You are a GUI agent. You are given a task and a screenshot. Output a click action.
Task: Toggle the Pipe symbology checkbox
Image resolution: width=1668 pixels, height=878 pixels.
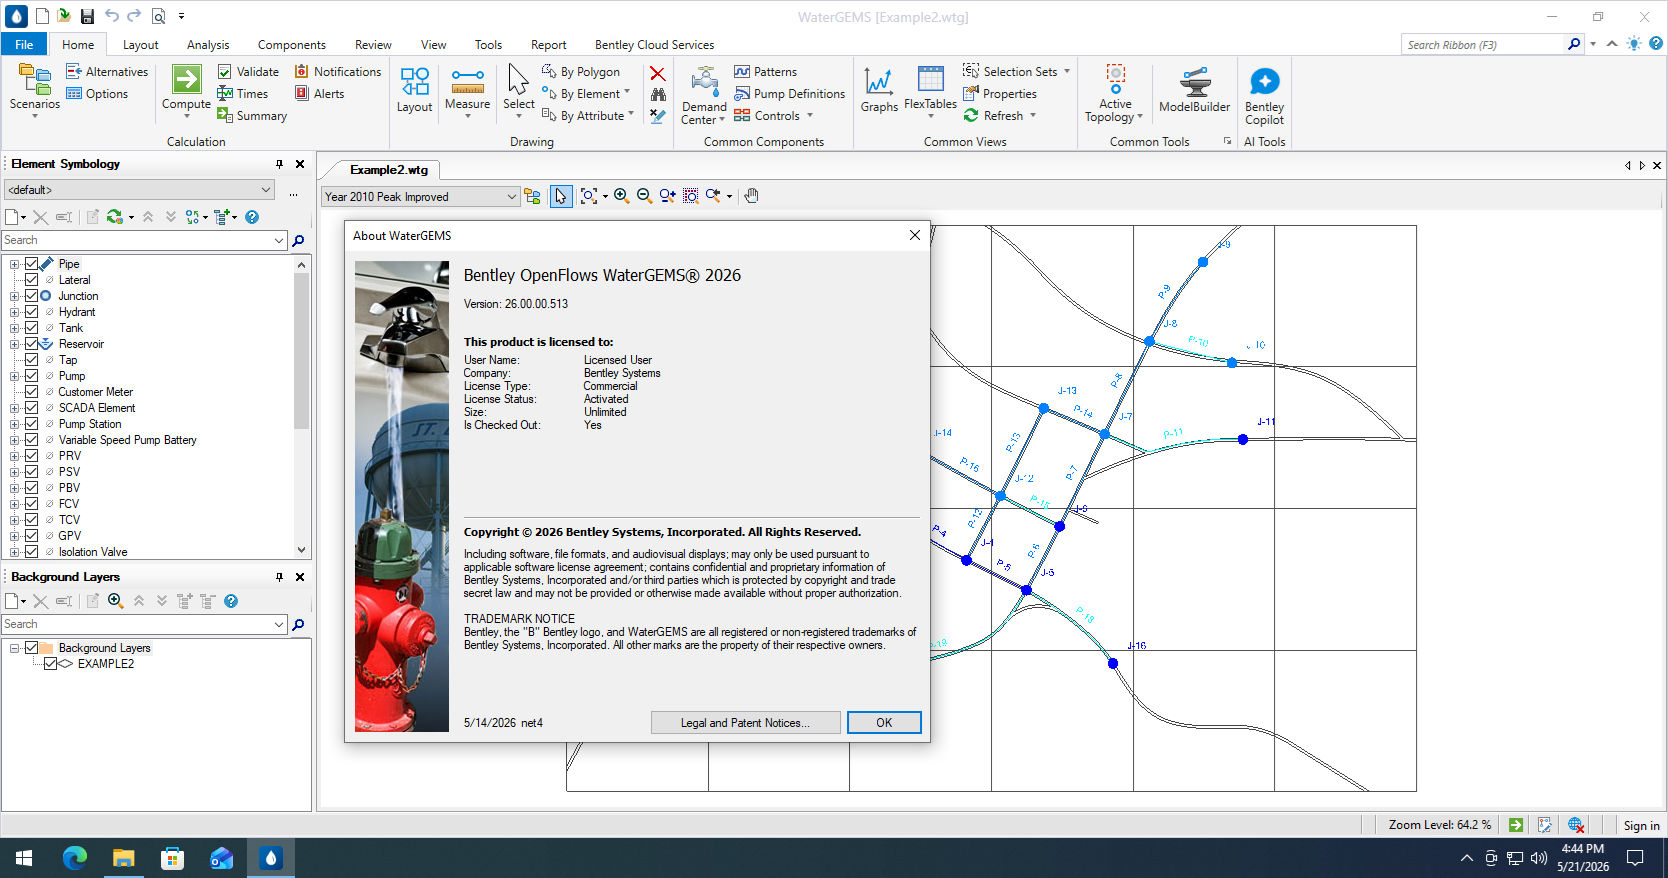(x=31, y=264)
